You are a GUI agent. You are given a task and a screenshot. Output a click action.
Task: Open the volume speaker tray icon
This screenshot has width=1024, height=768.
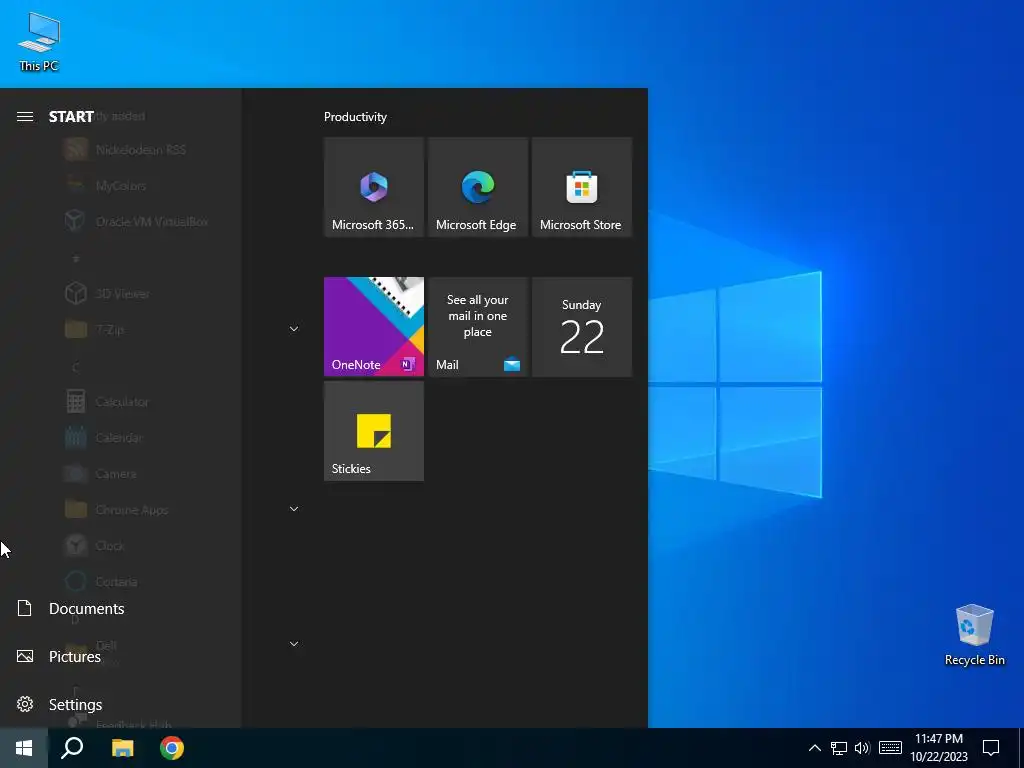(x=862, y=748)
